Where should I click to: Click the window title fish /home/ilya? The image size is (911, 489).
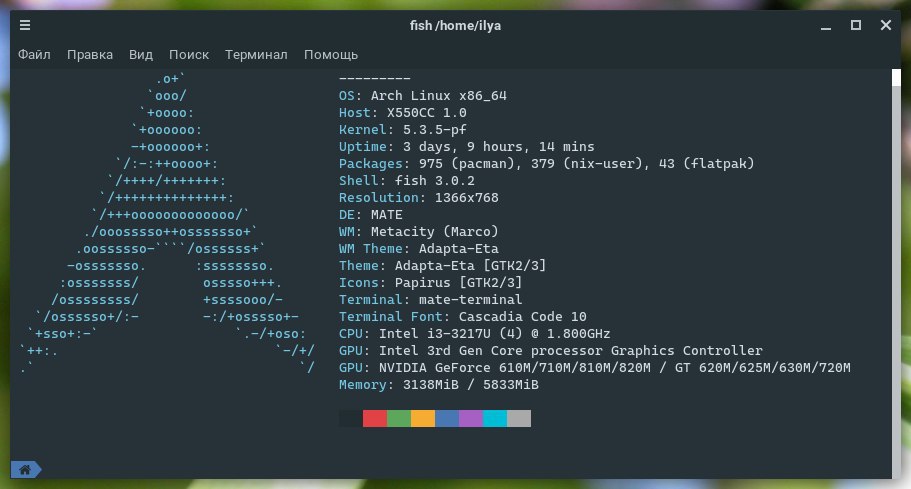[456, 26]
